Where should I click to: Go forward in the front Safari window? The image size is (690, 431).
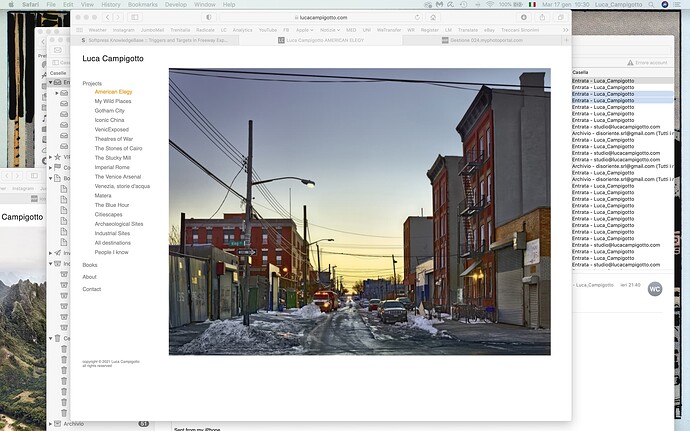(117, 17)
